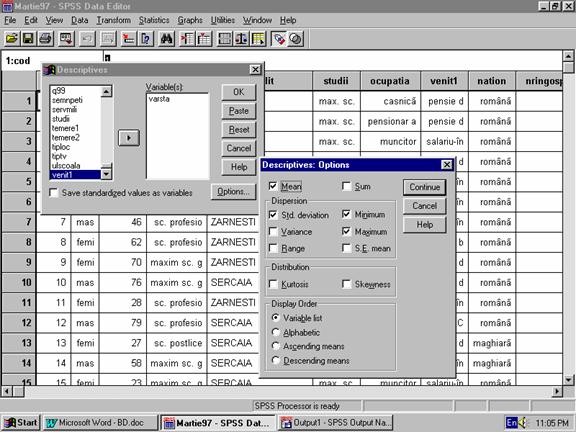Click the Insert Variable toolbar icon
Viewport: 576px width, 432px height.
point(204,39)
